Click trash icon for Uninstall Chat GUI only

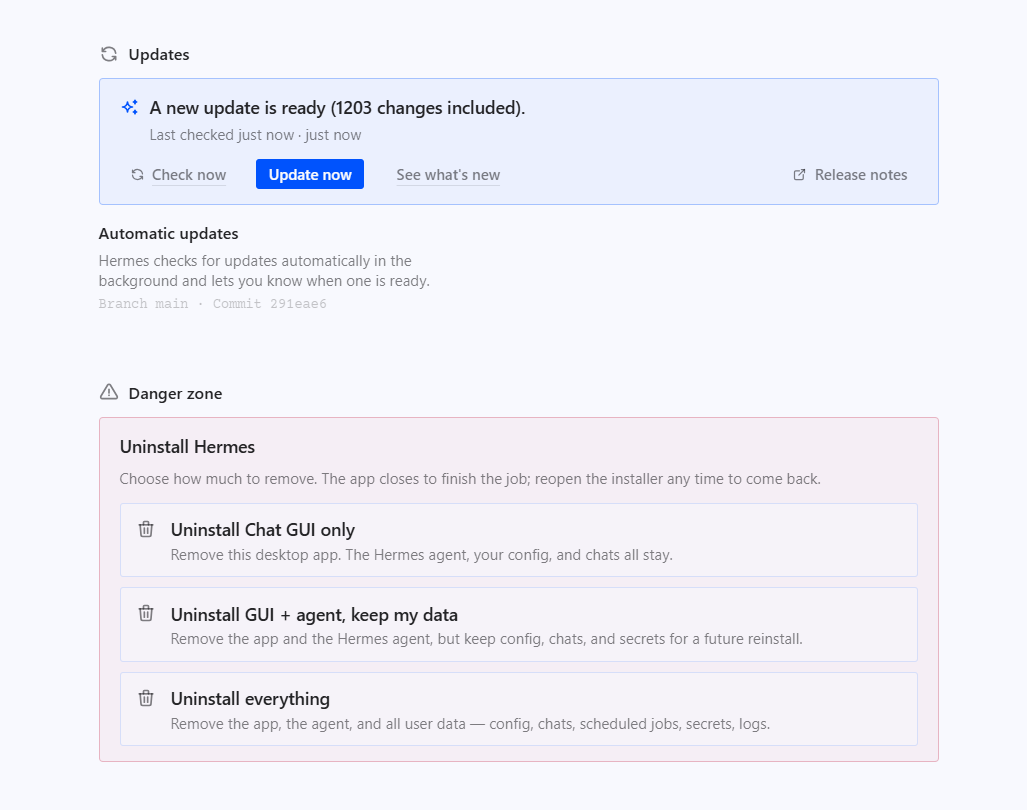[146, 529]
